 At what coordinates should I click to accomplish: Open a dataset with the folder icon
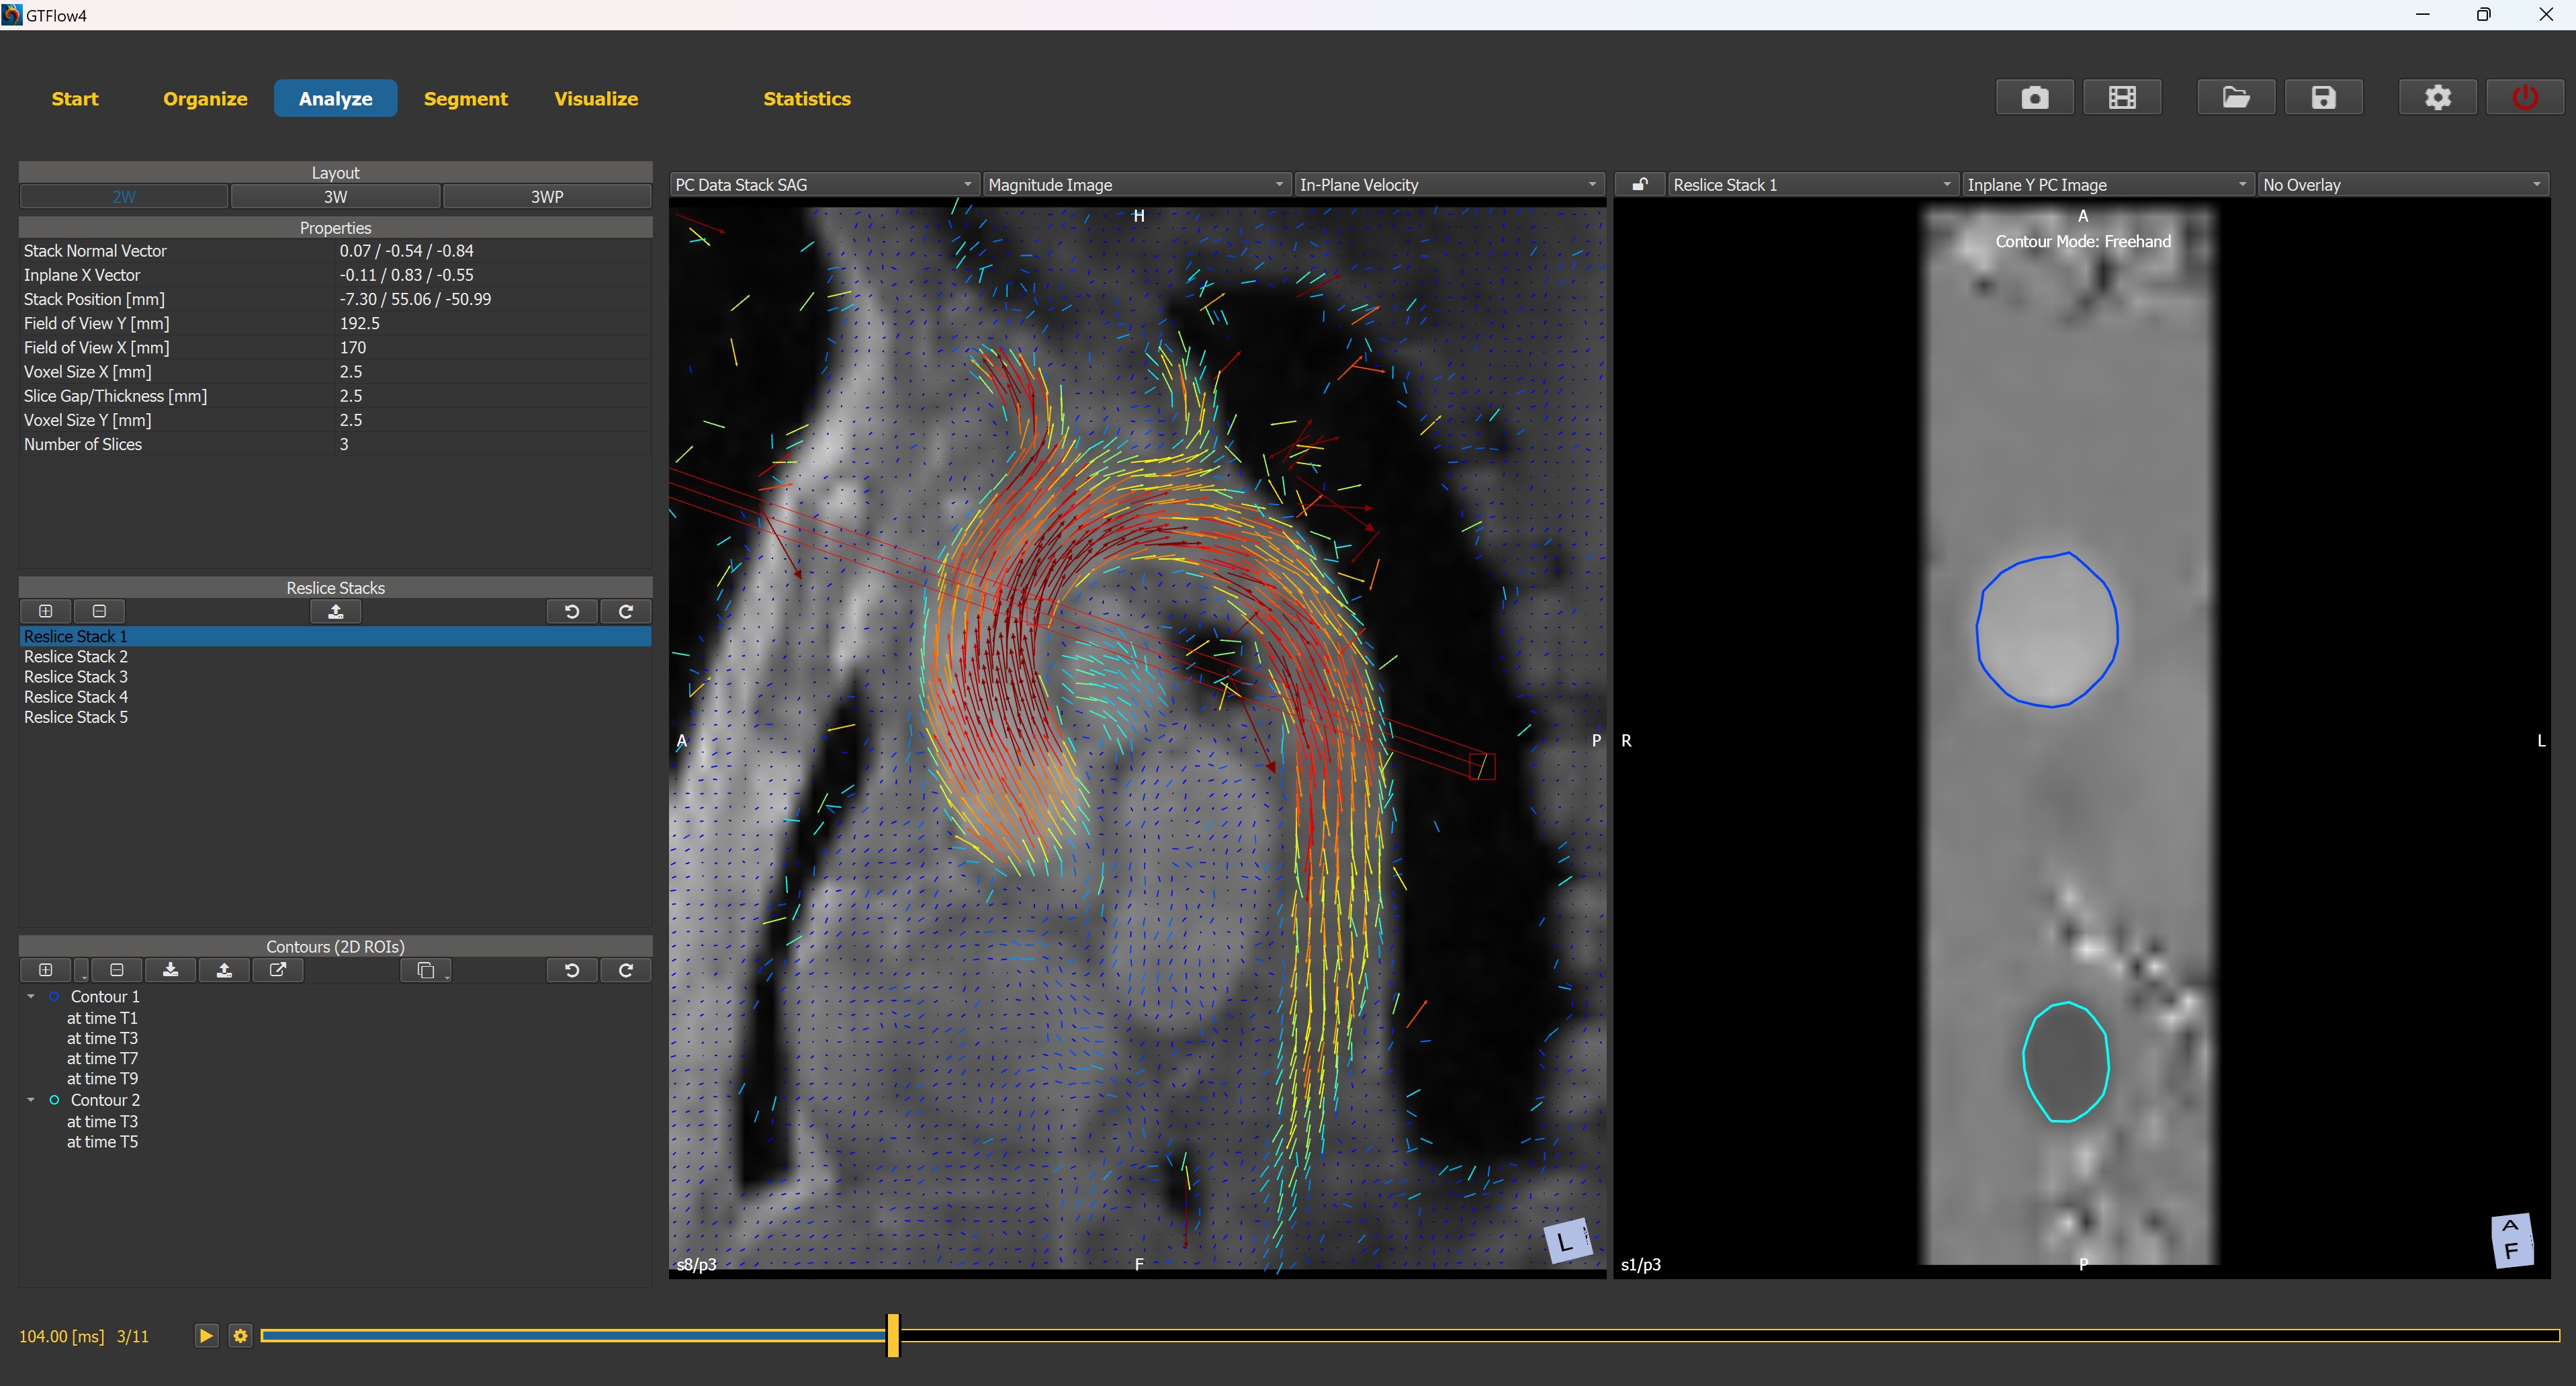point(2236,98)
